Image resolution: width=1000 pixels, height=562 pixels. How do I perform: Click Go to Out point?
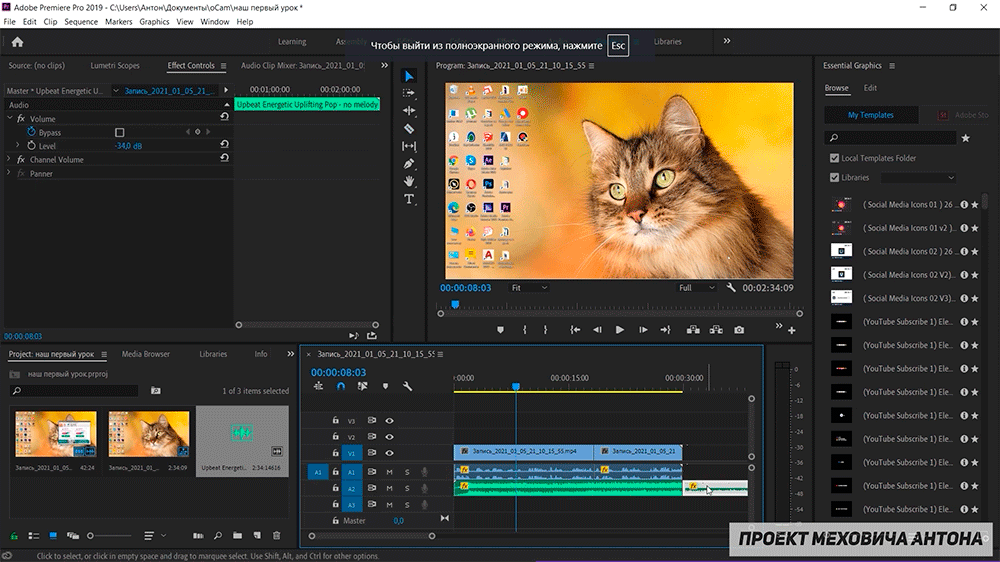(x=665, y=330)
